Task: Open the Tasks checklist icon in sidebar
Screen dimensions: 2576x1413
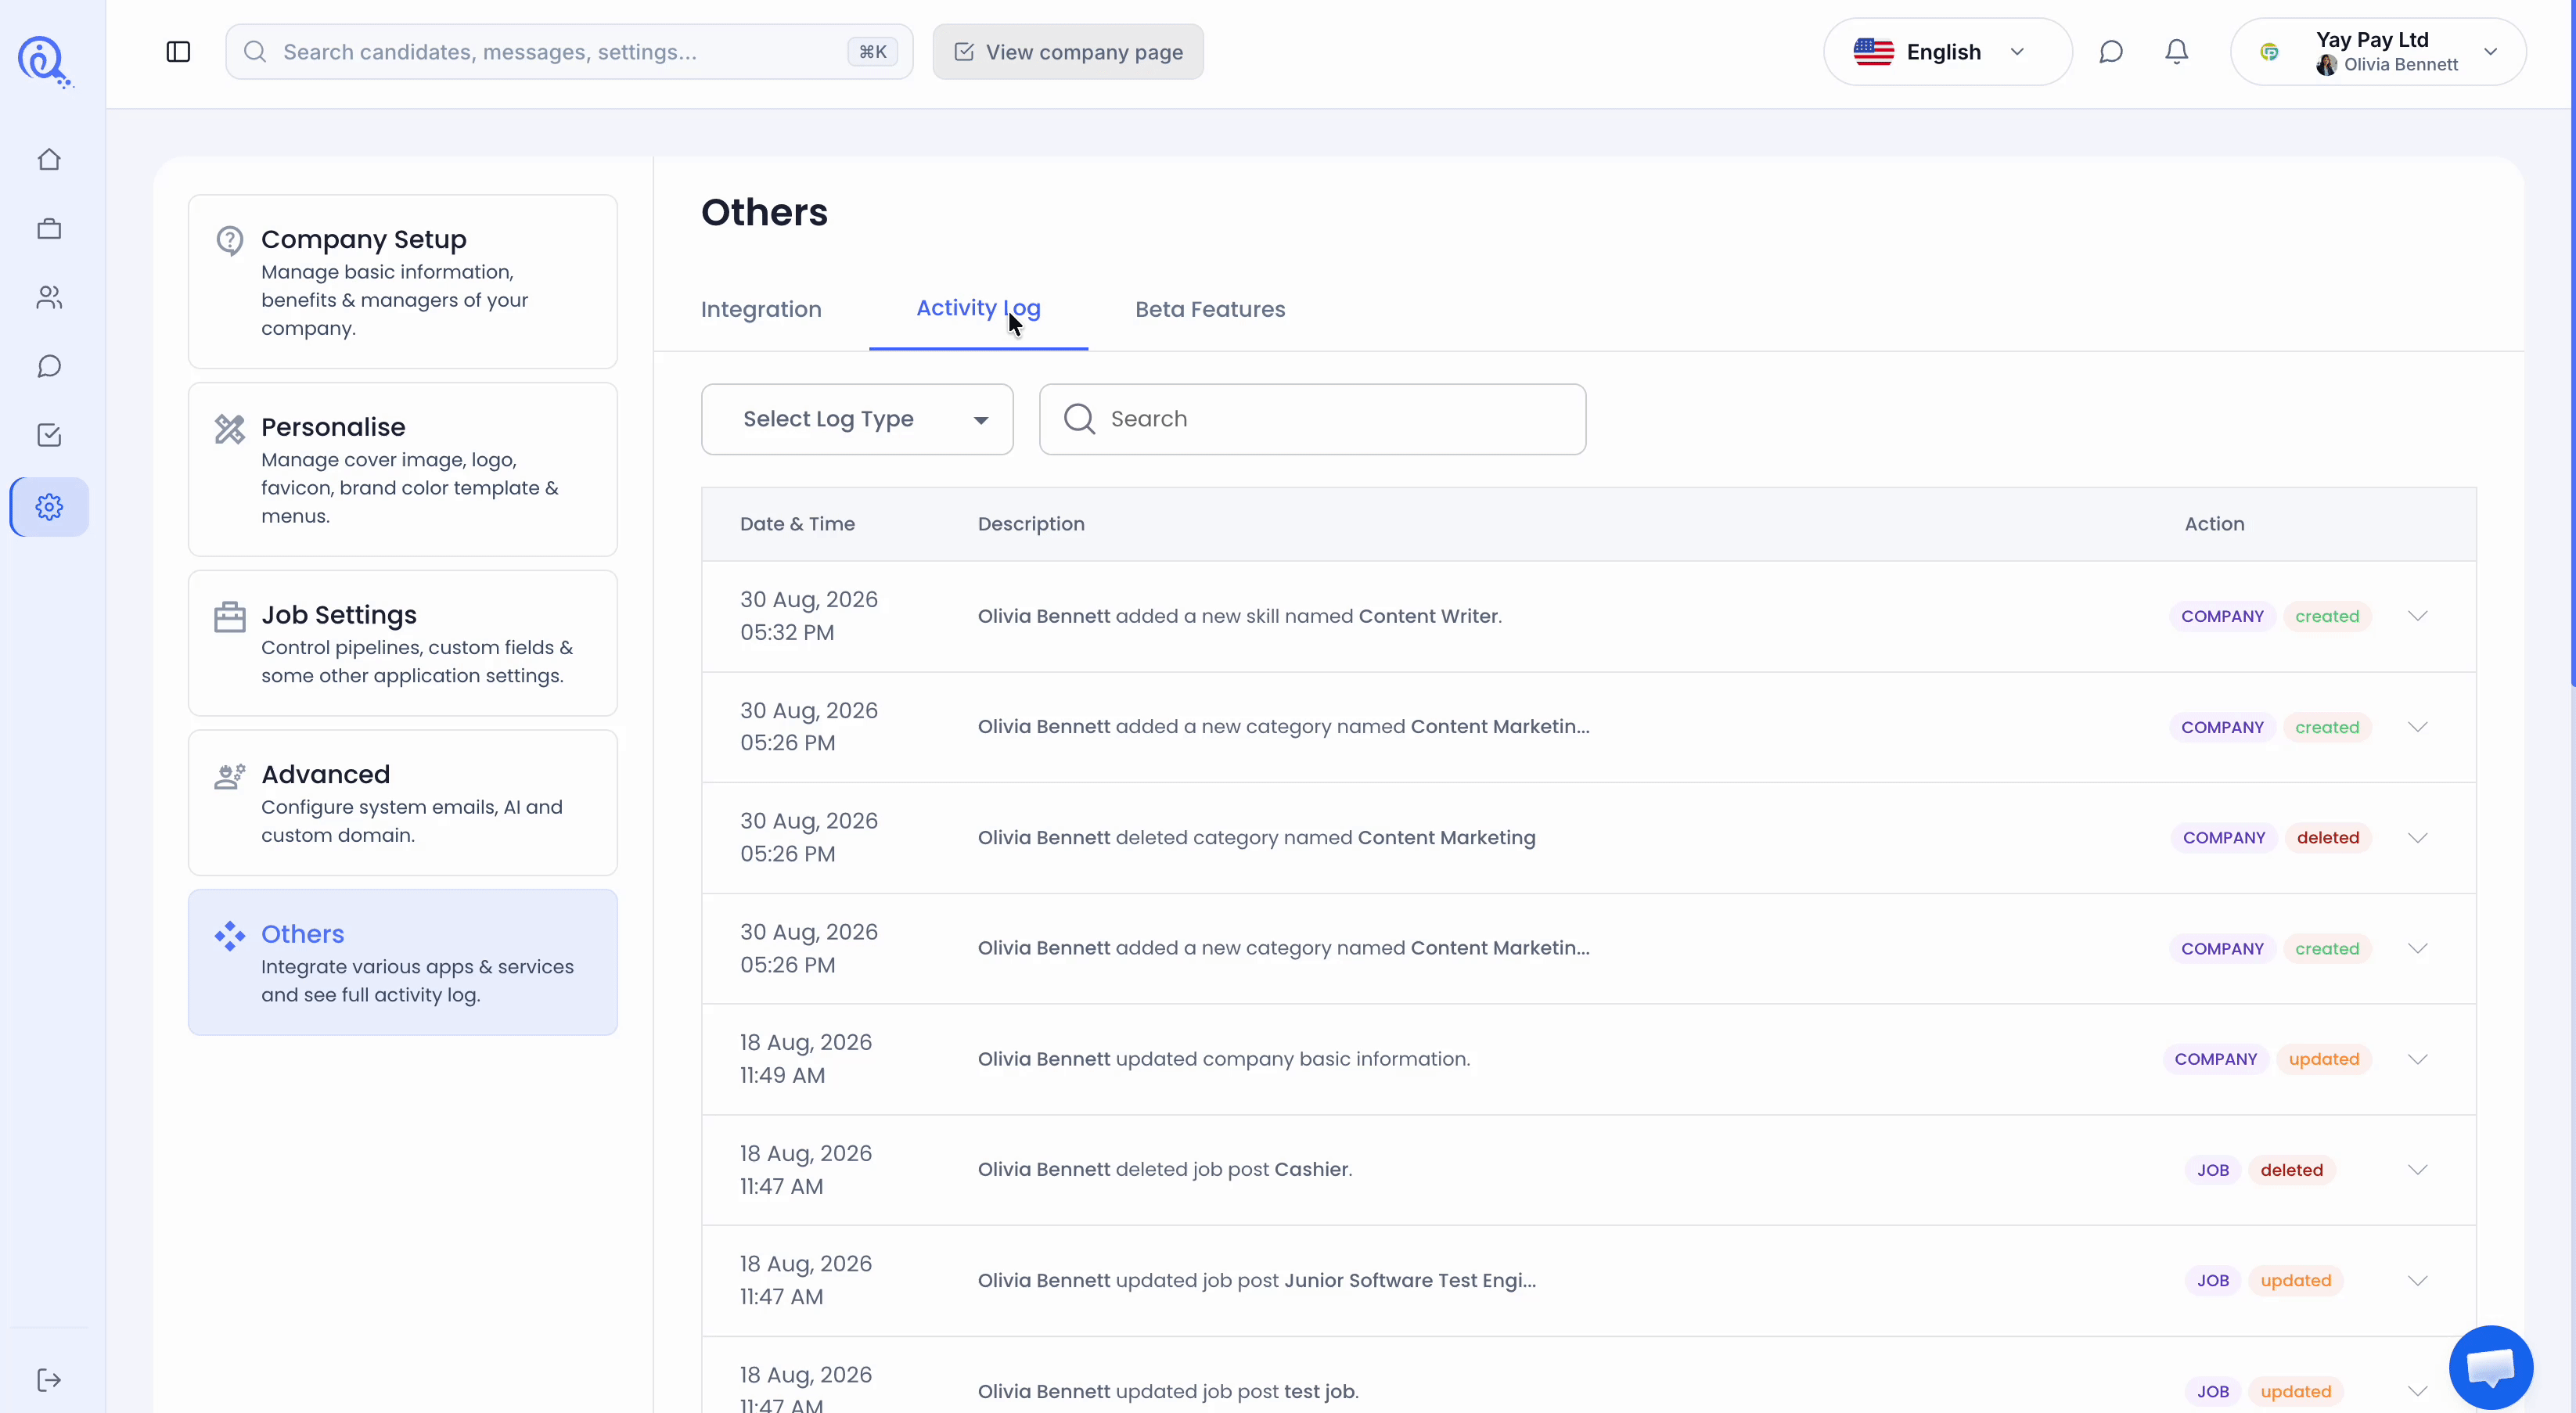Action: (x=49, y=435)
